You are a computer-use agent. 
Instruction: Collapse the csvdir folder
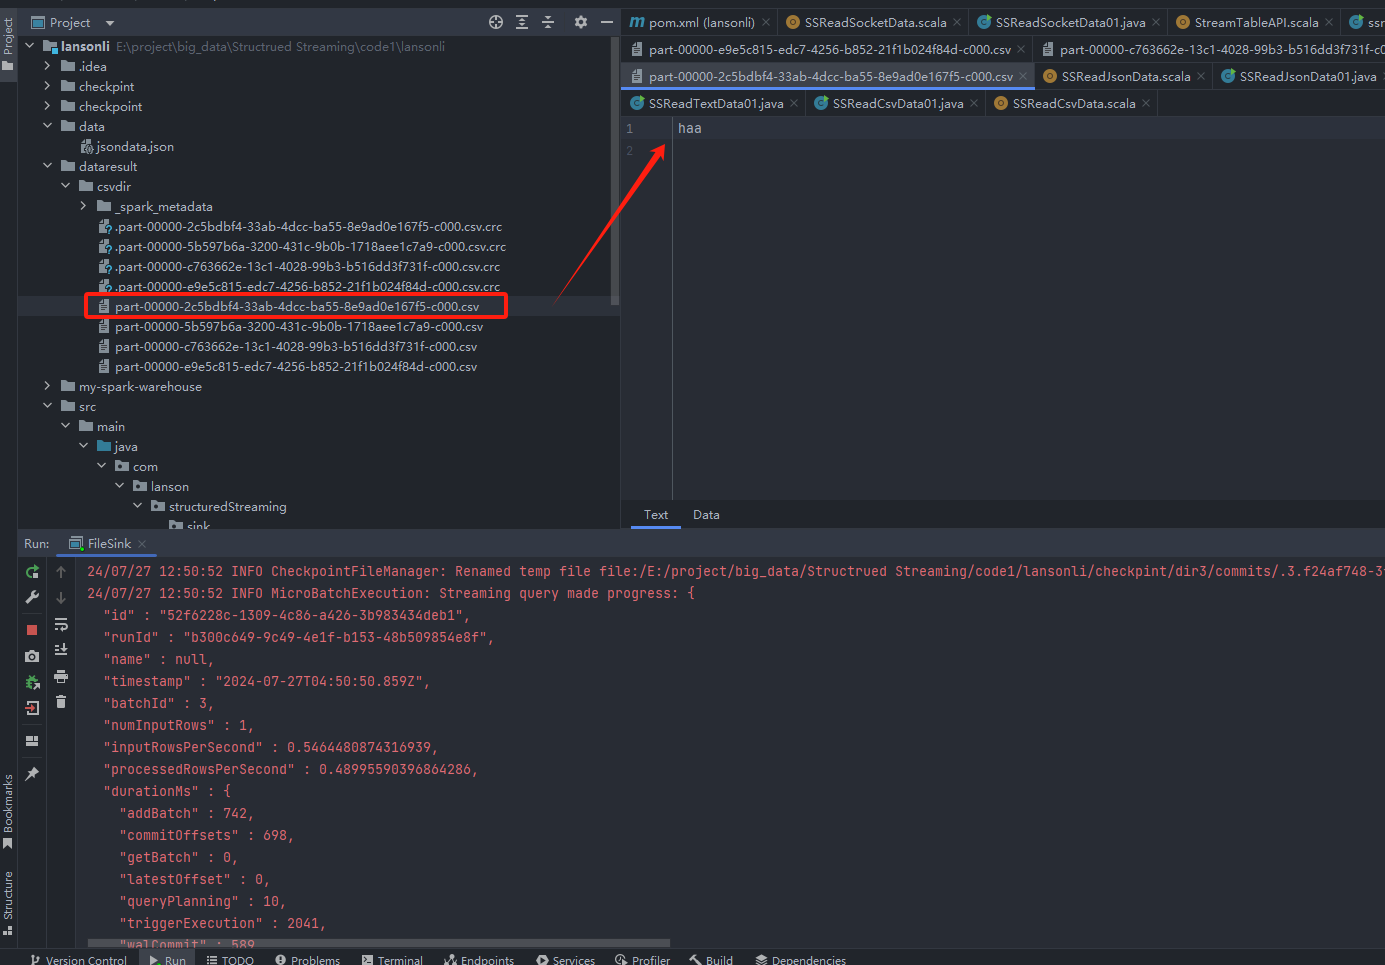[65, 186]
